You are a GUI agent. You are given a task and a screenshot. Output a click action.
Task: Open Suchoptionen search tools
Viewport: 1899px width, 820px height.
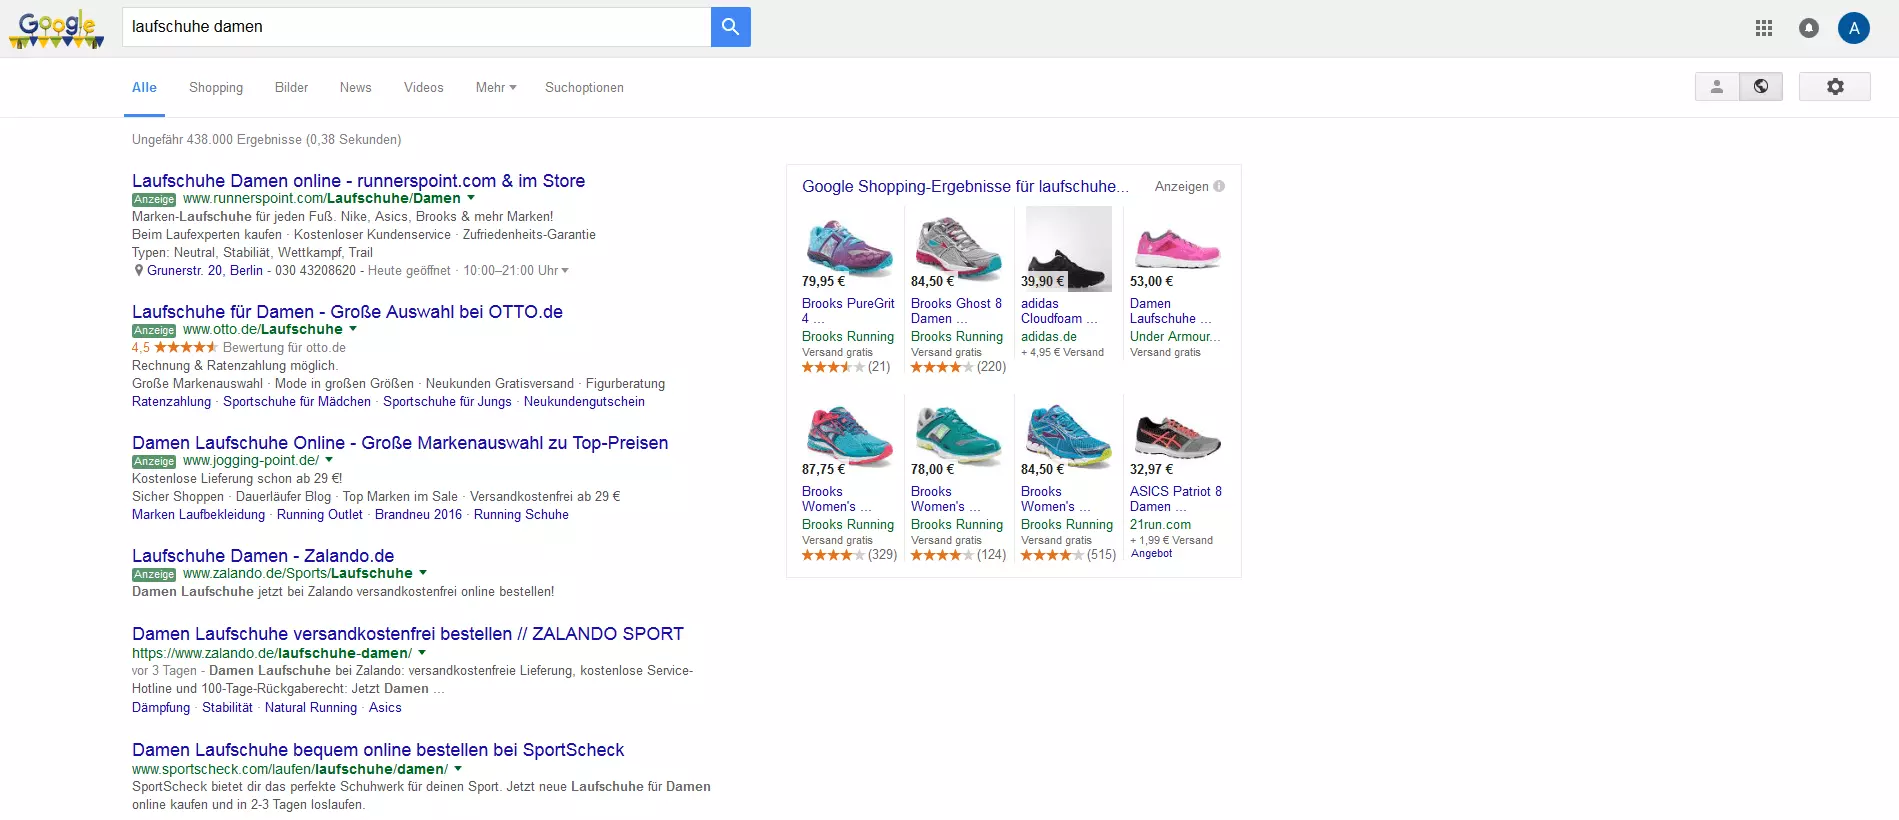pos(584,87)
